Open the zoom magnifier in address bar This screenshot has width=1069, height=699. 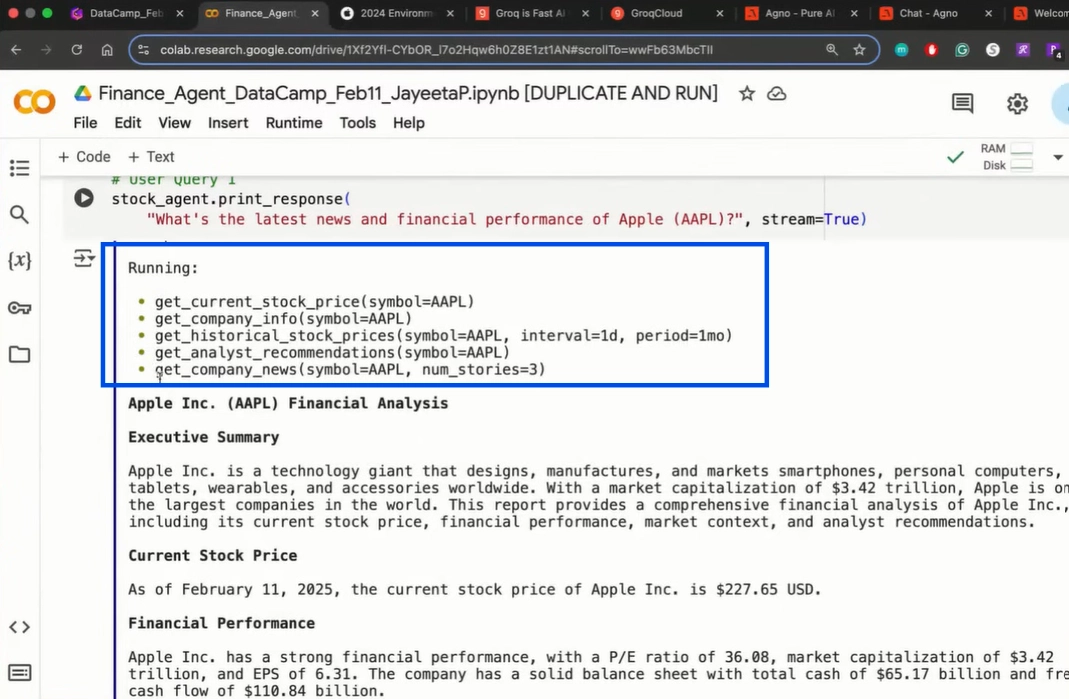coord(832,50)
